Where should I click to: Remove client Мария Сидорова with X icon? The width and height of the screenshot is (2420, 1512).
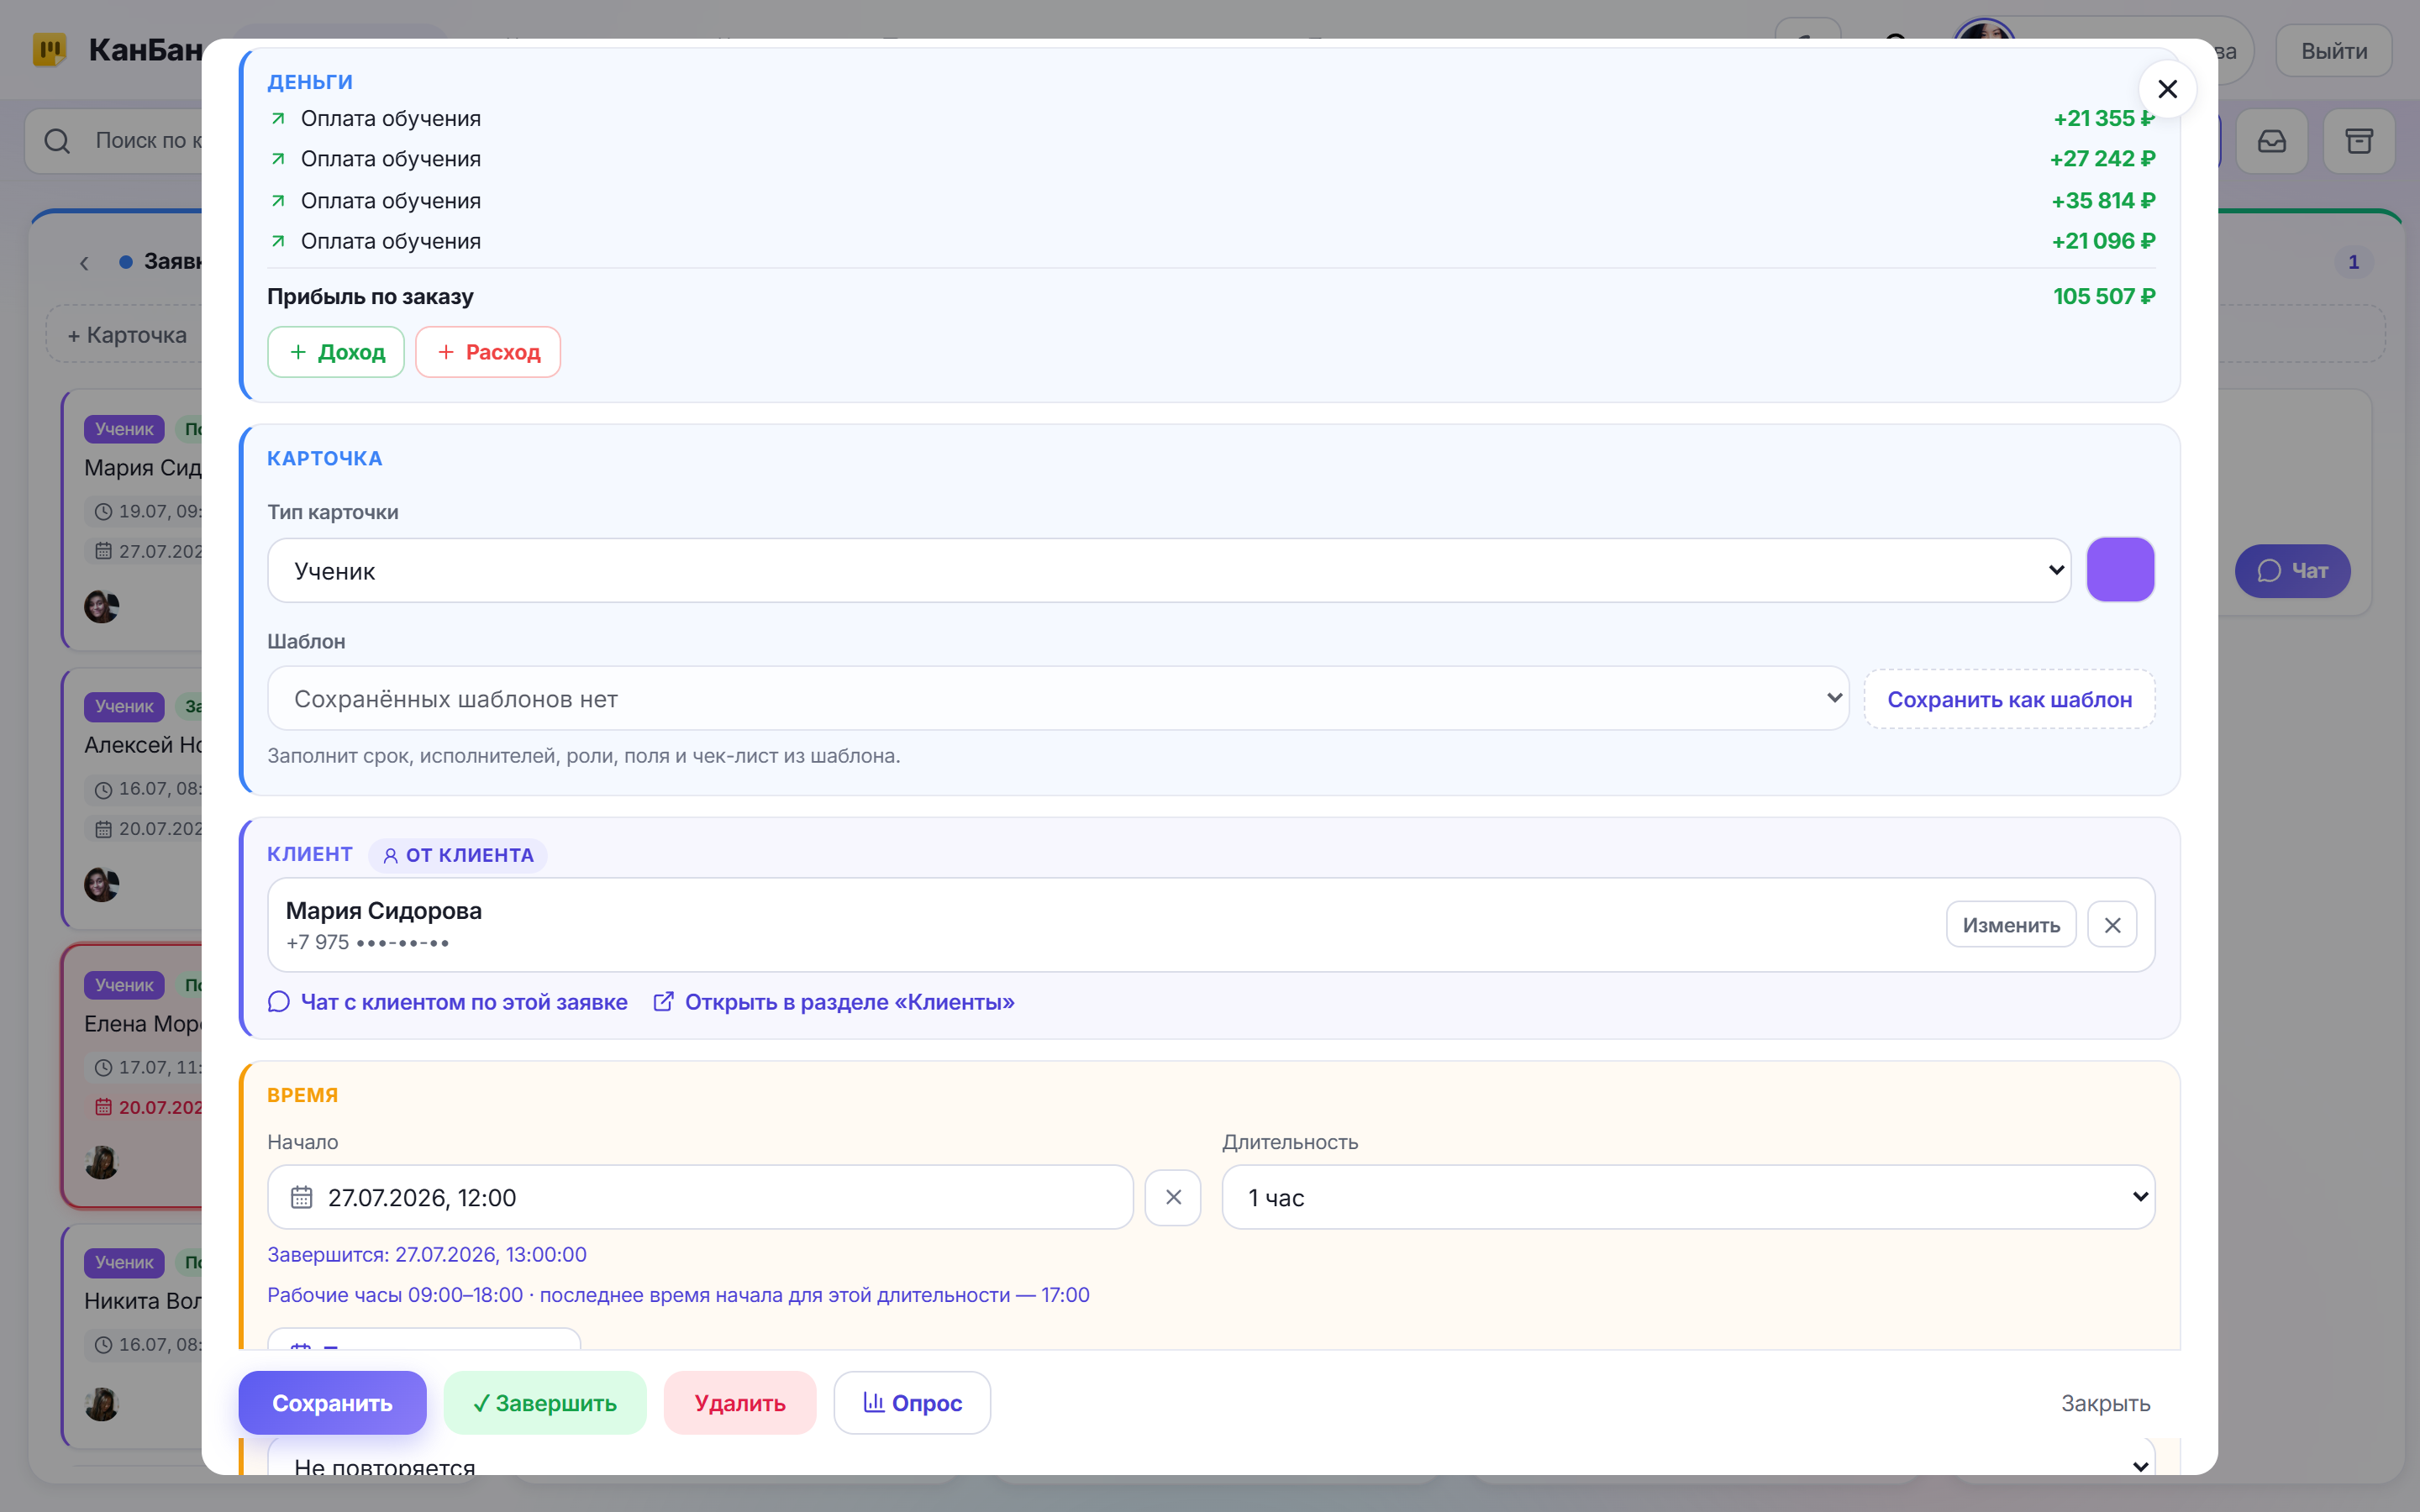(x=2112, y=925)
